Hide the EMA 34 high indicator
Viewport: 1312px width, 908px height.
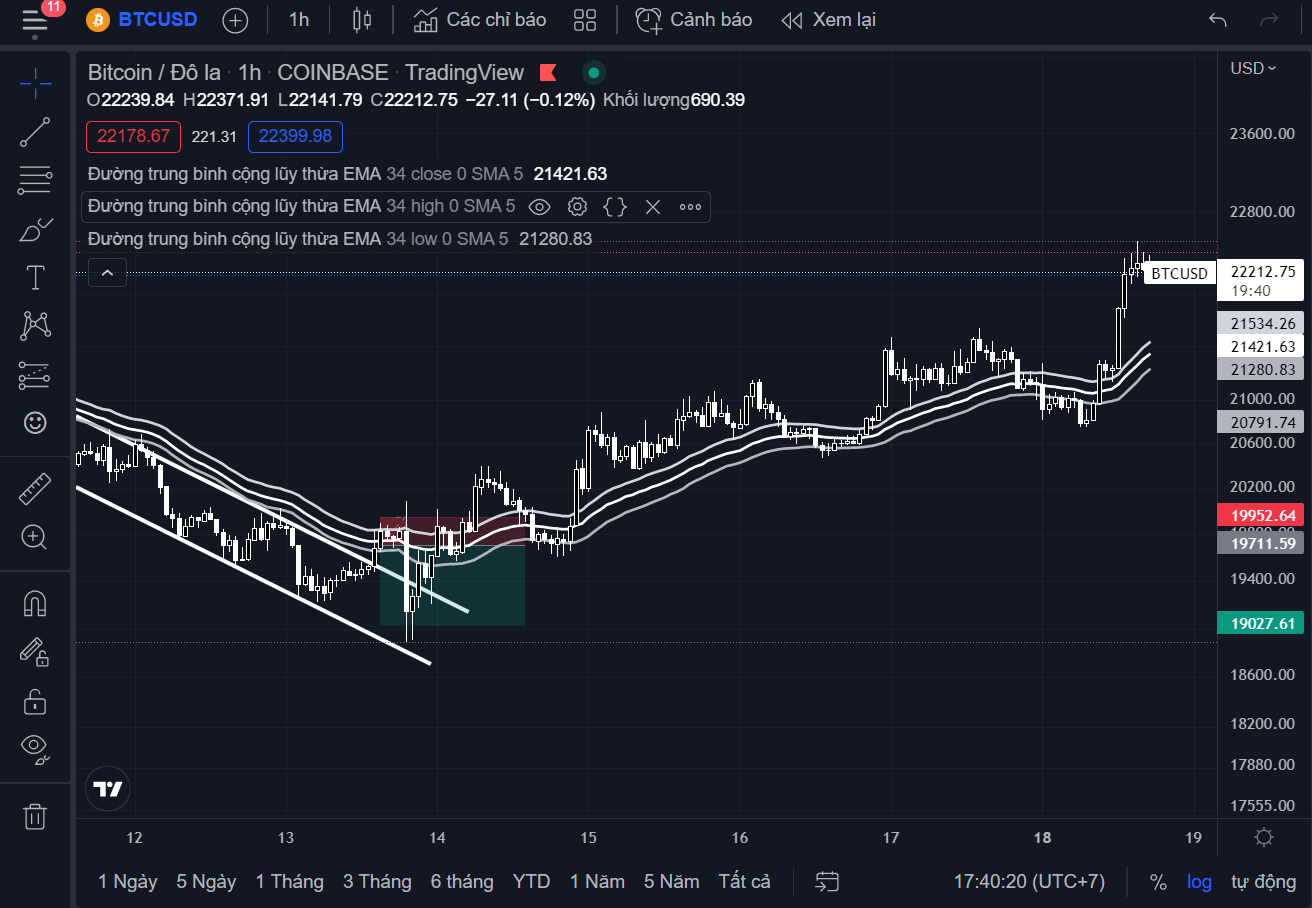coord(539,207)
